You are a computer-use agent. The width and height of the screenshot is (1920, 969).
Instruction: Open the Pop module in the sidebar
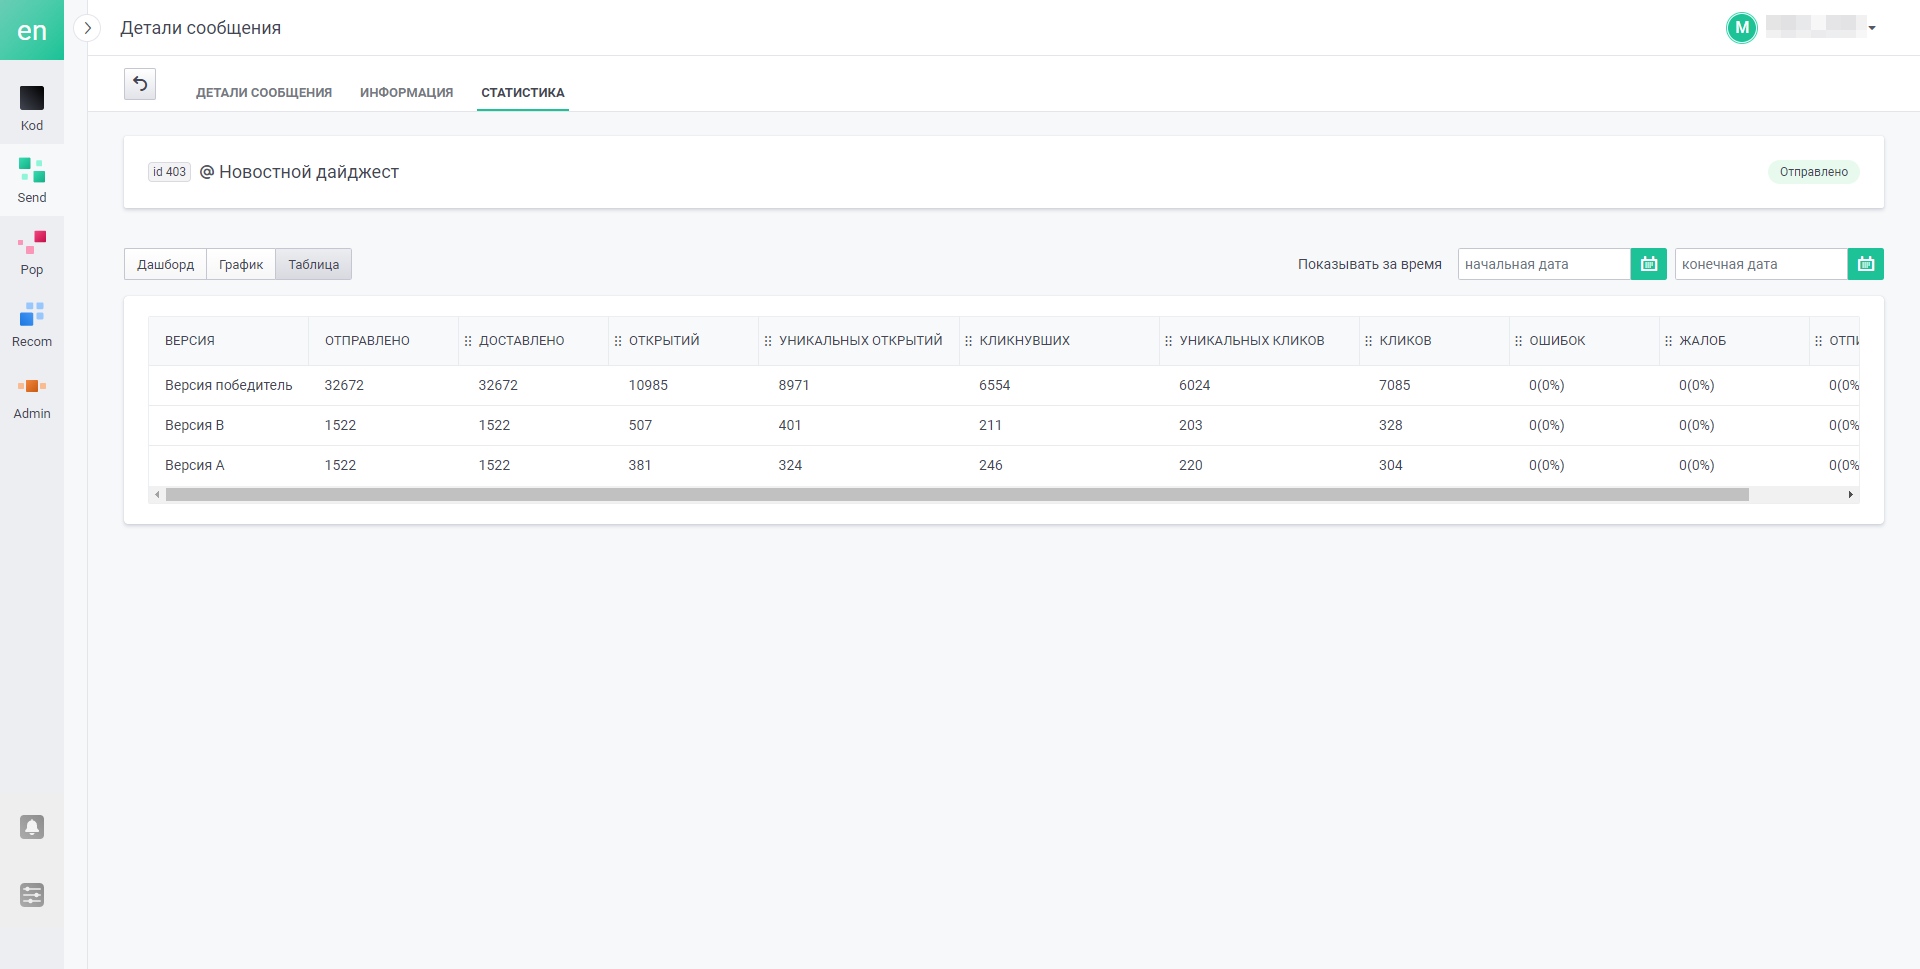32,252
